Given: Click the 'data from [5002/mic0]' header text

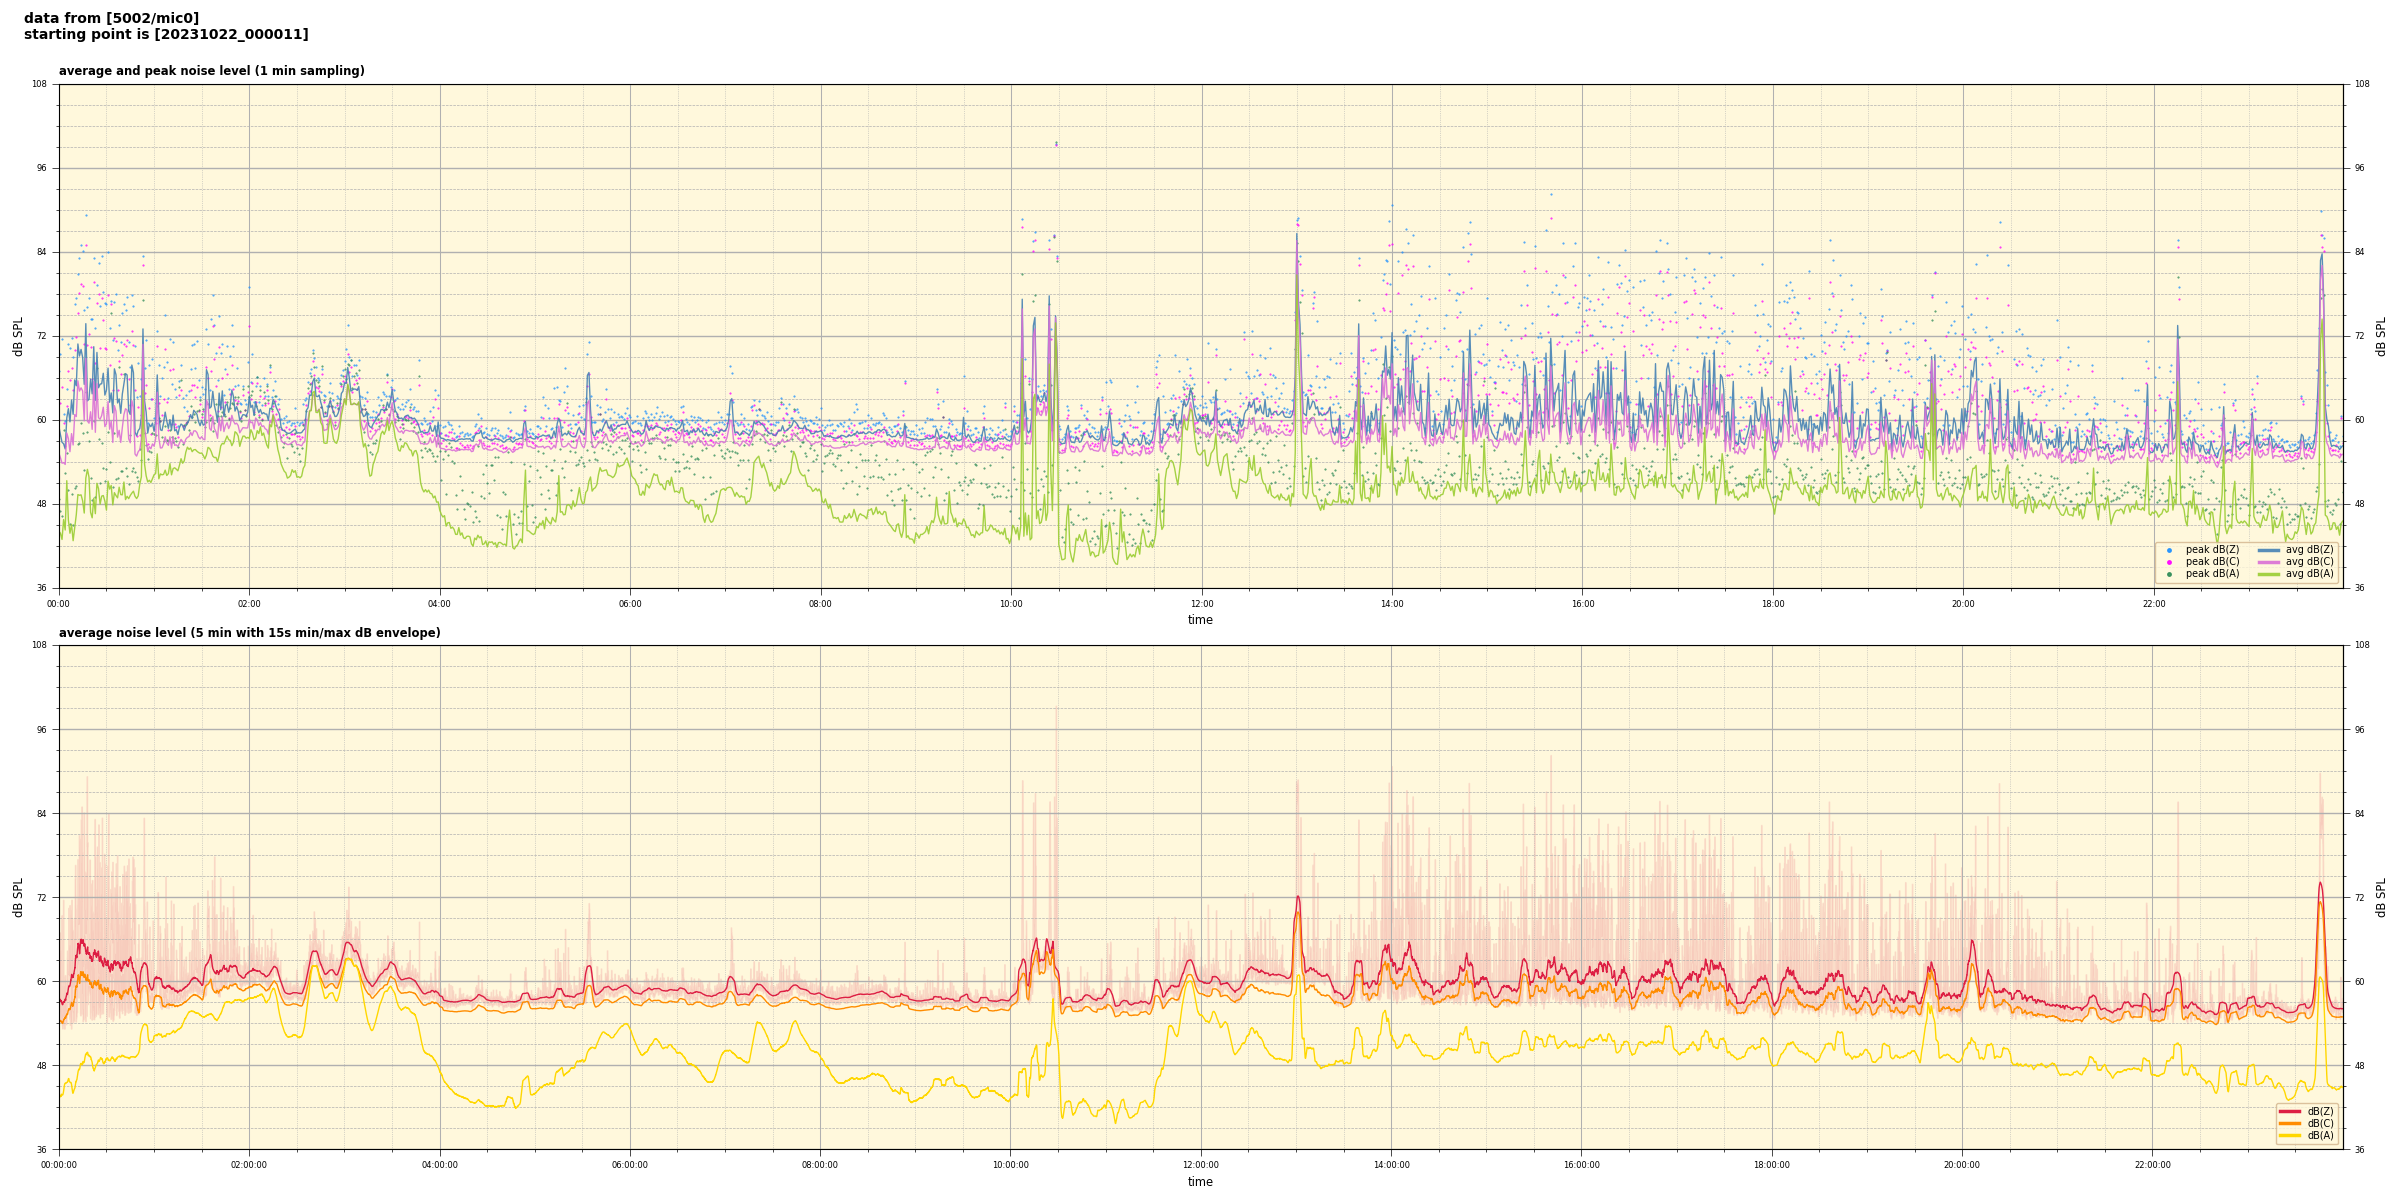Looking at the screenshot, I should pyautogui.click(x=111, y=18).
